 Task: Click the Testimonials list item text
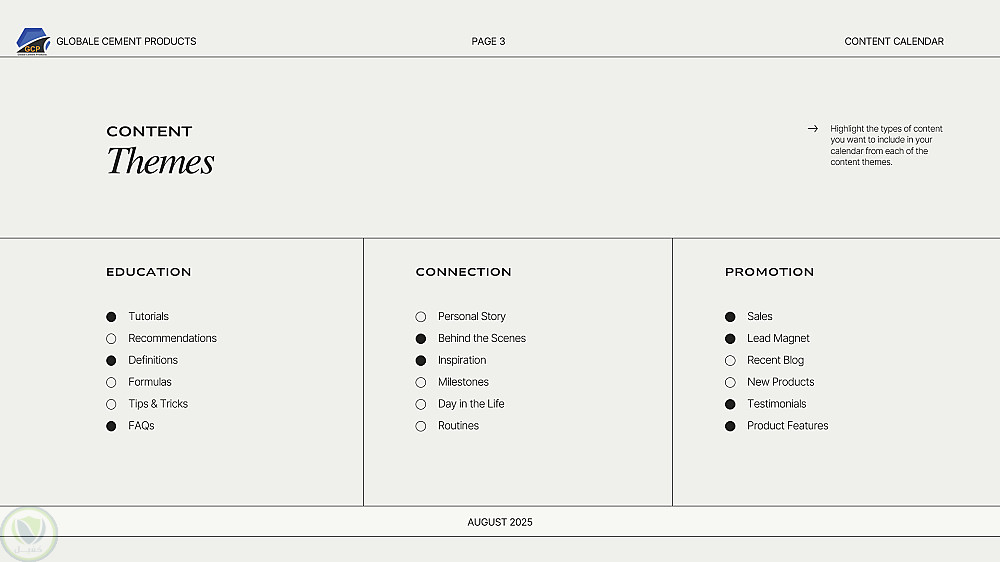click(x=776, y=404)
